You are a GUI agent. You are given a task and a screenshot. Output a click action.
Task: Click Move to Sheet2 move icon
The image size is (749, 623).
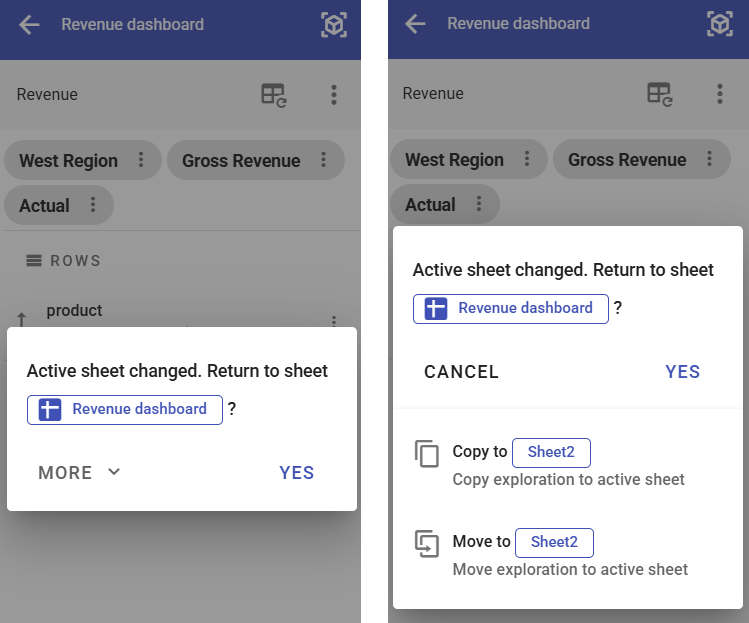(427, 544)
